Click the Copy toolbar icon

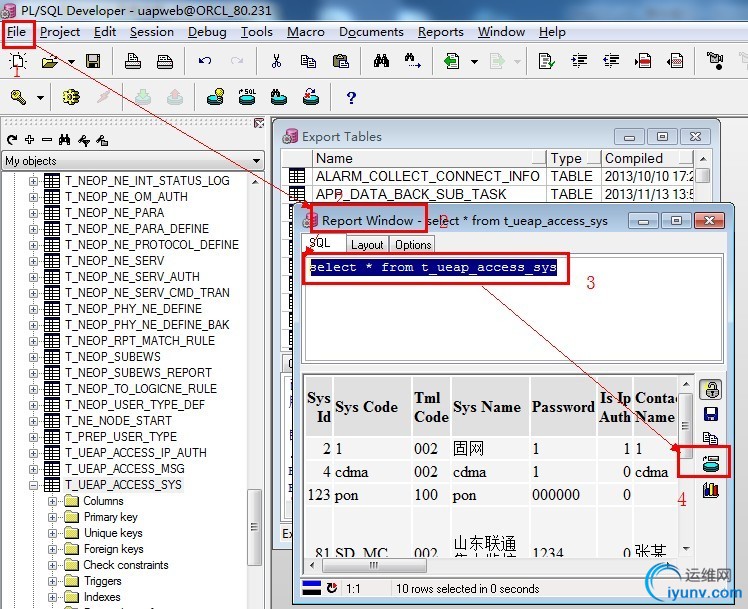308,61
